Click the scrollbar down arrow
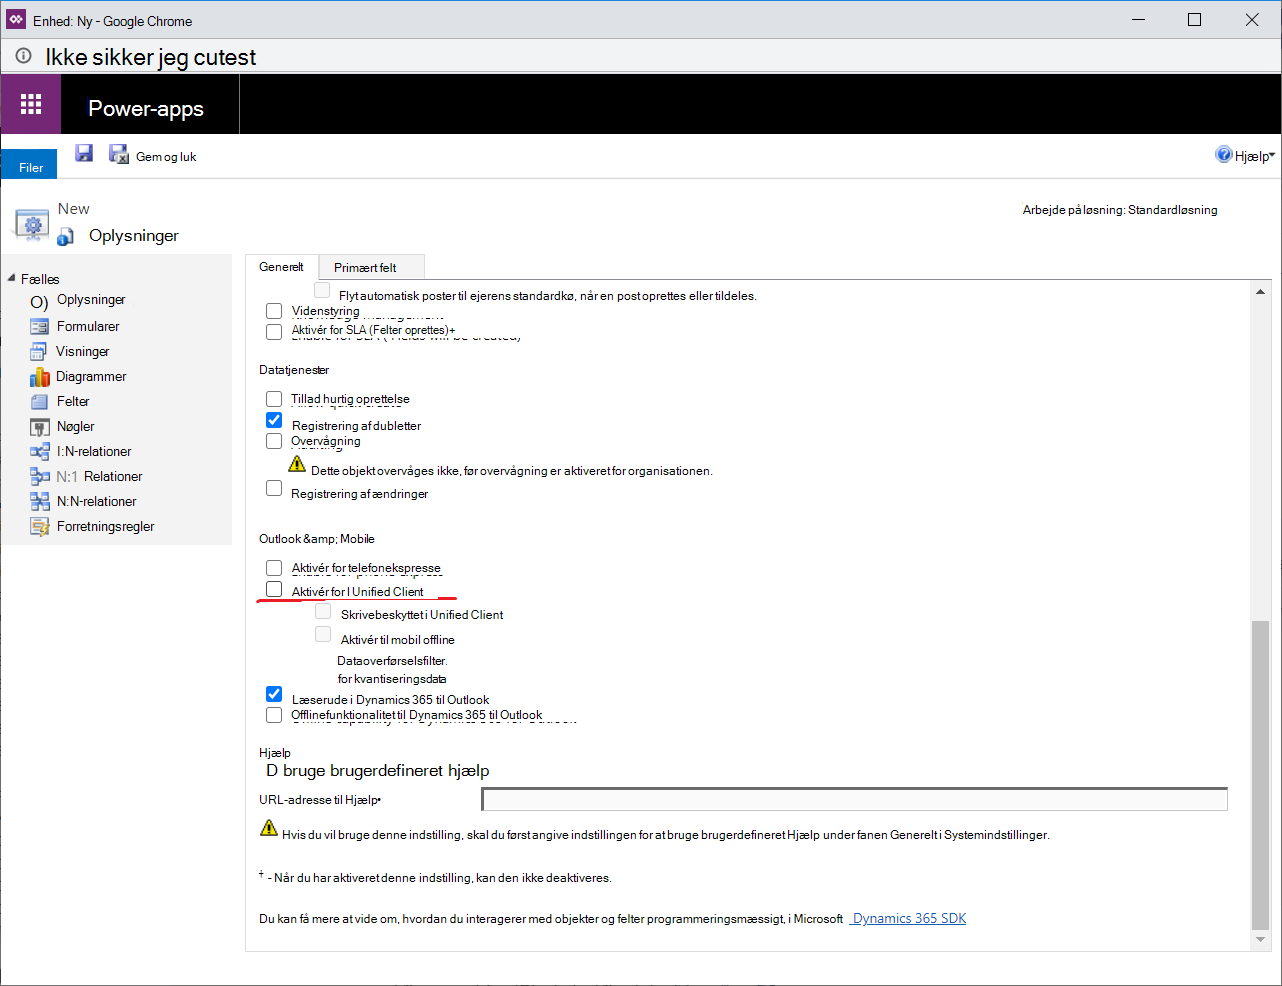The height and width of the screenshot is (986, 1282). click(x=1260, y=940)
